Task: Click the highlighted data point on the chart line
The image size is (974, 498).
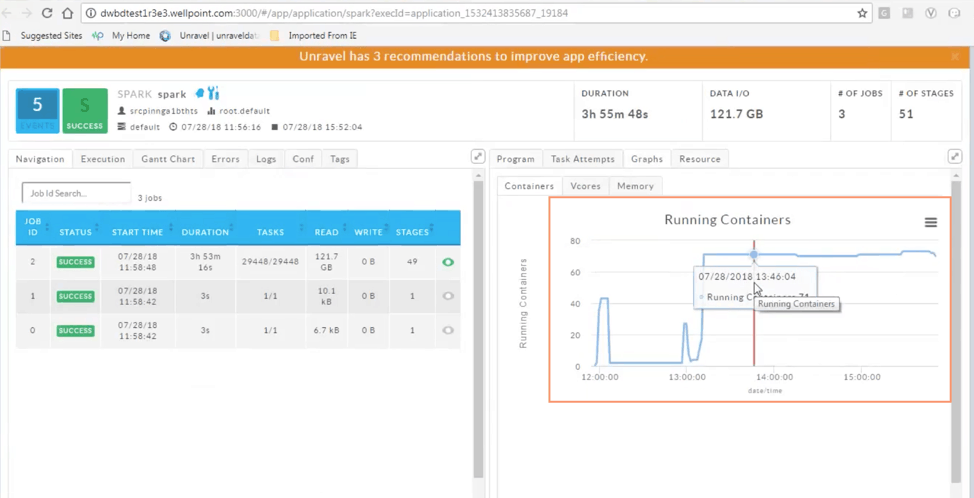Action: 754,255
